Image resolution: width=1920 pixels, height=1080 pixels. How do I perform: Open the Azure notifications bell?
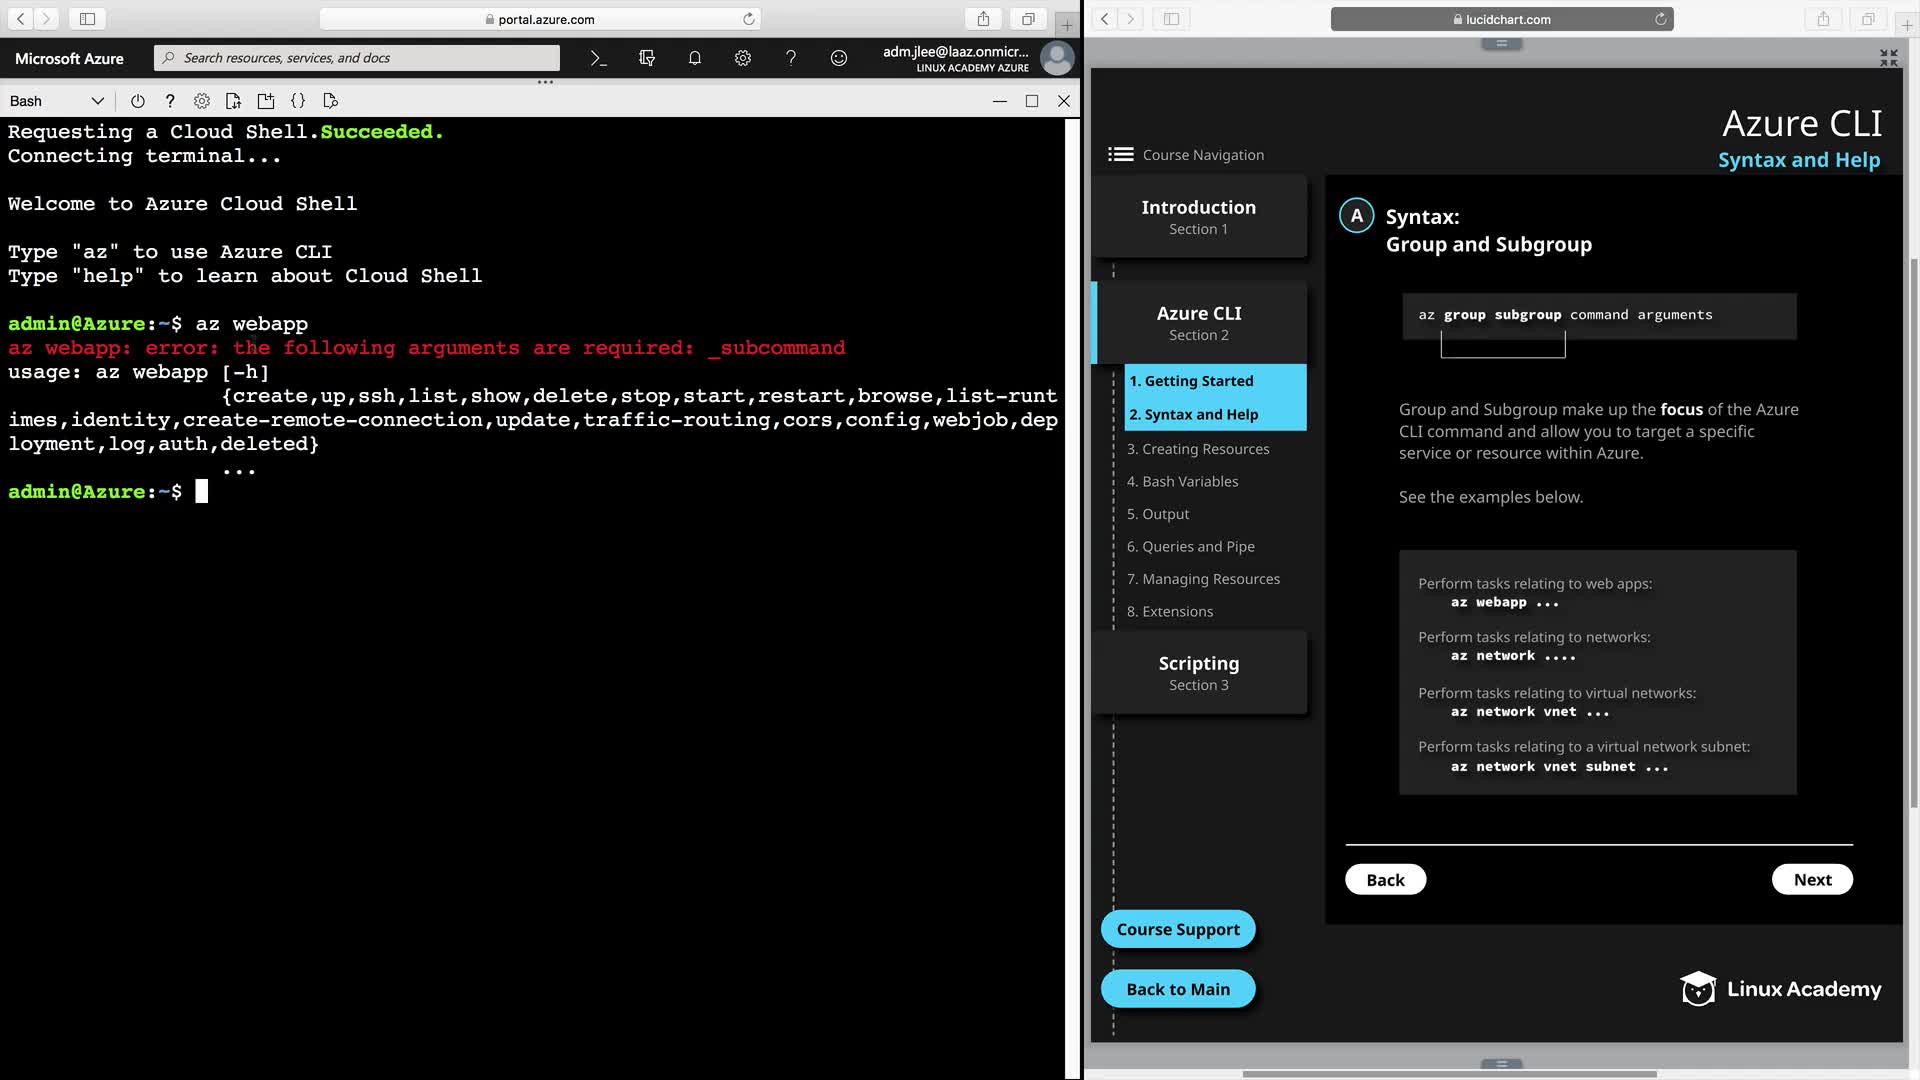[x=694, y=58]
